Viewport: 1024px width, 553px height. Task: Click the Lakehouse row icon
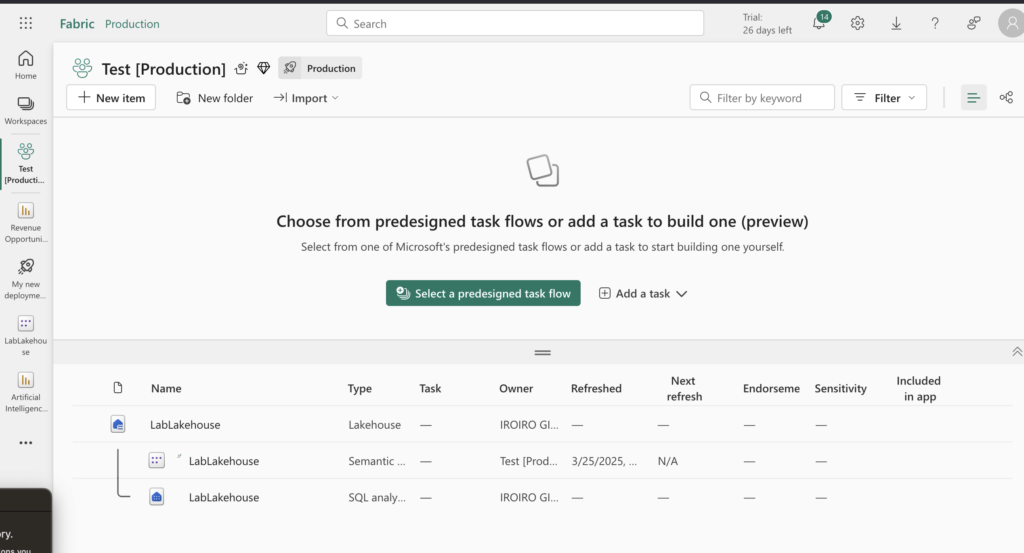click(x=118, y=424)
